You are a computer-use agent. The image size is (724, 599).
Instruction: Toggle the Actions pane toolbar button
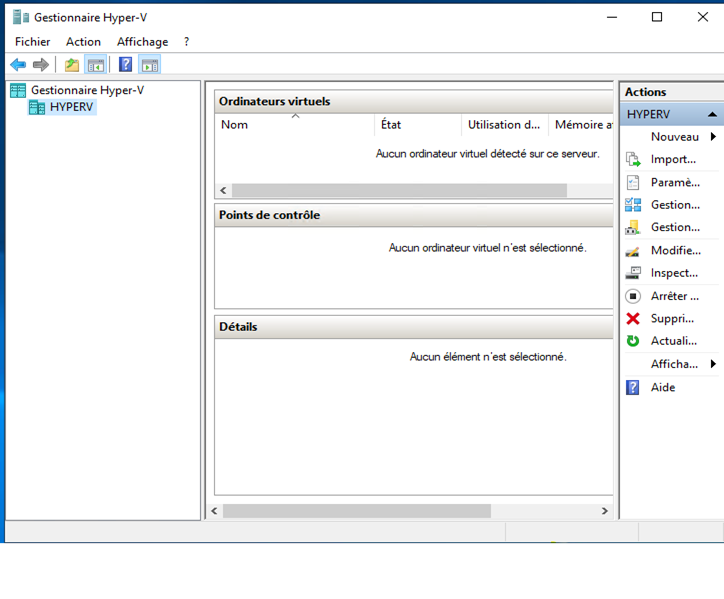coord(150,65)
